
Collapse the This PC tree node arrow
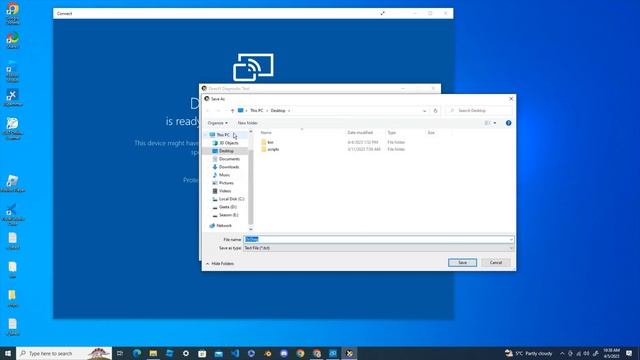click(206, 135)
